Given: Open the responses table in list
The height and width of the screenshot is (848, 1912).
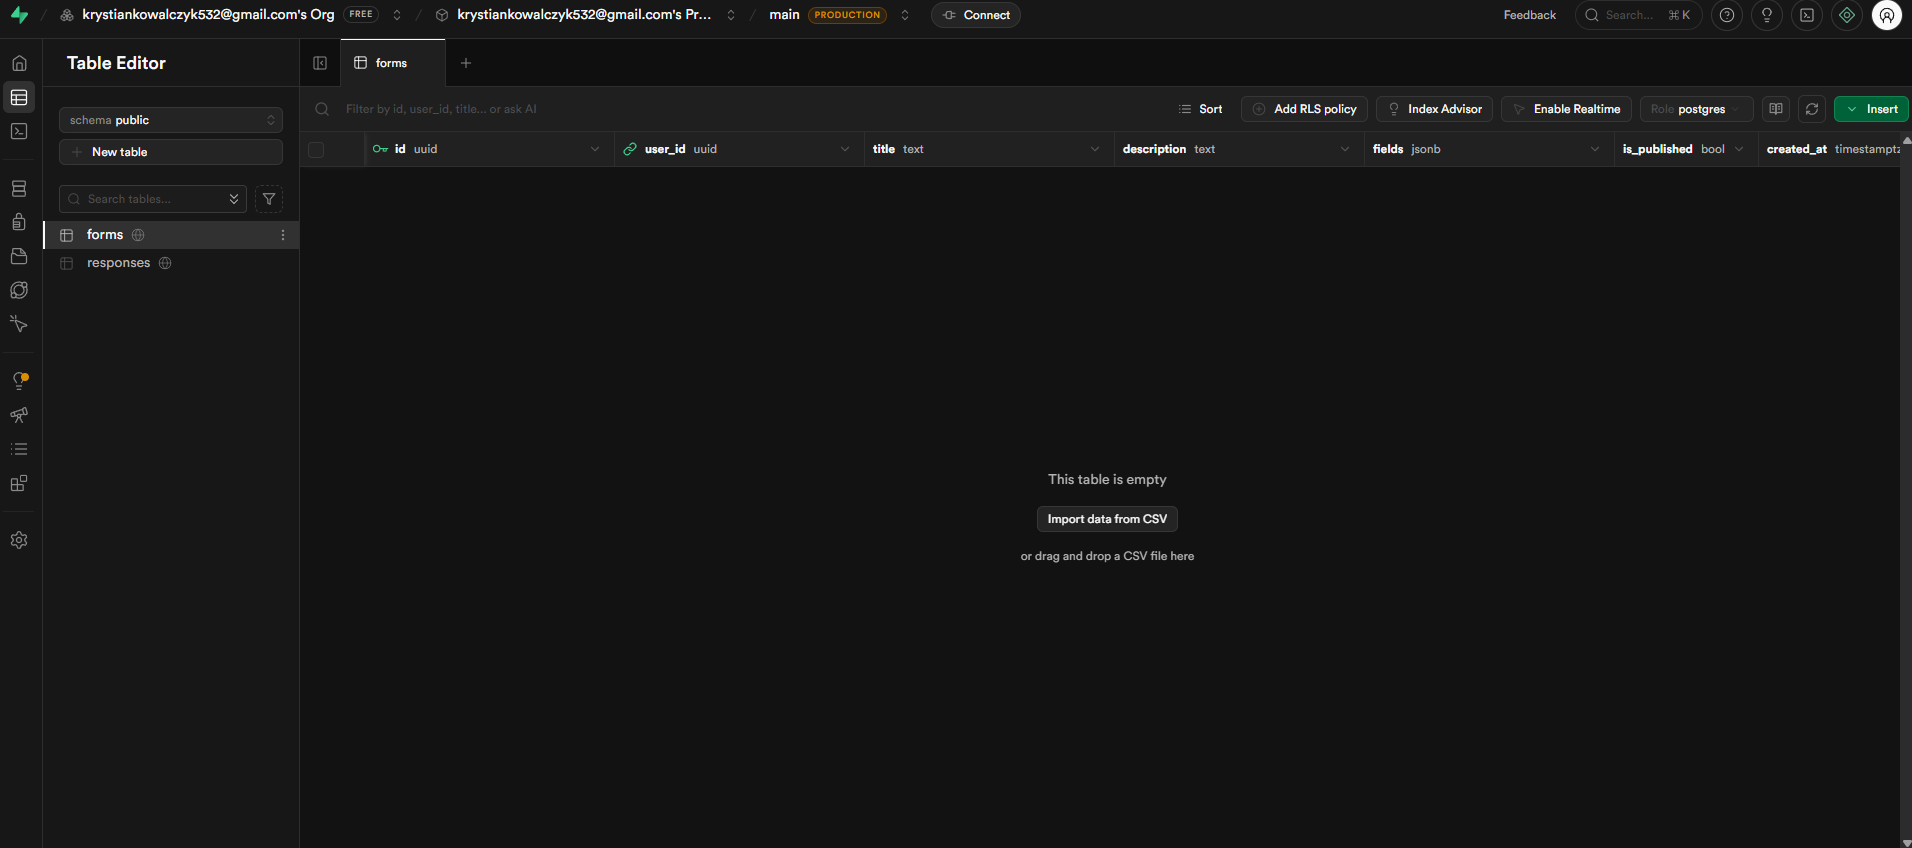Looking at the screenshot, I should [118, 263].
